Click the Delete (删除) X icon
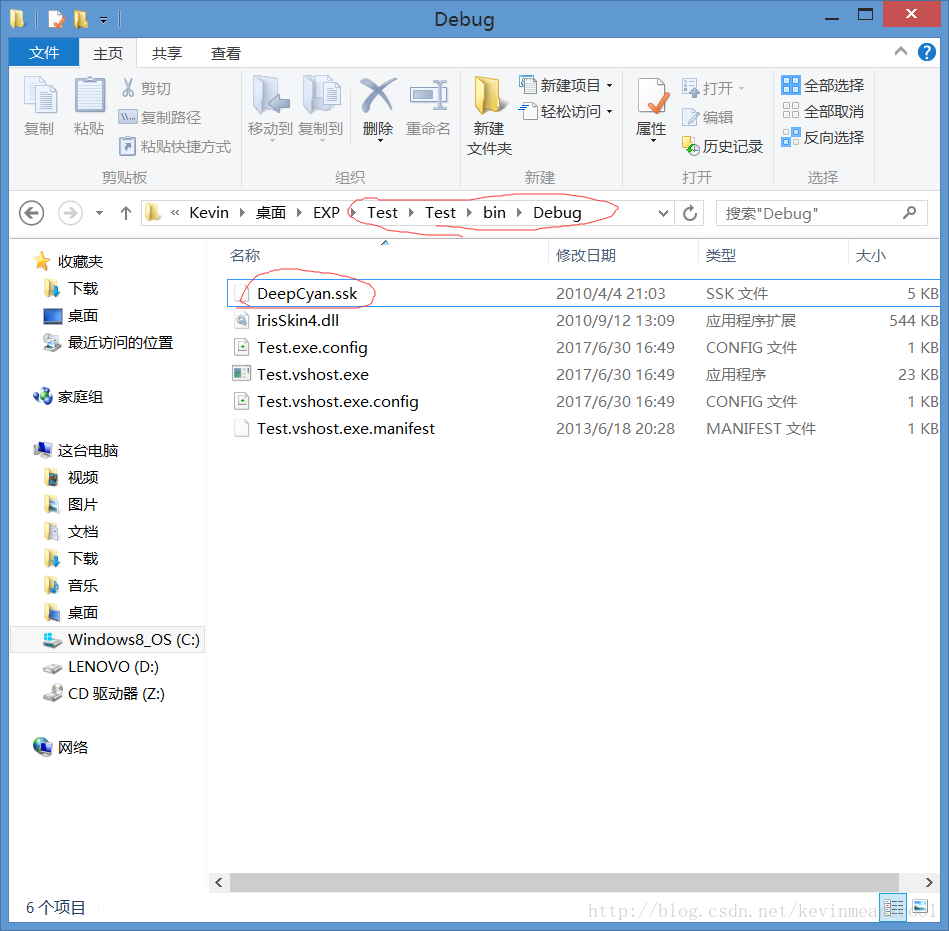 (x=378, y=96)
